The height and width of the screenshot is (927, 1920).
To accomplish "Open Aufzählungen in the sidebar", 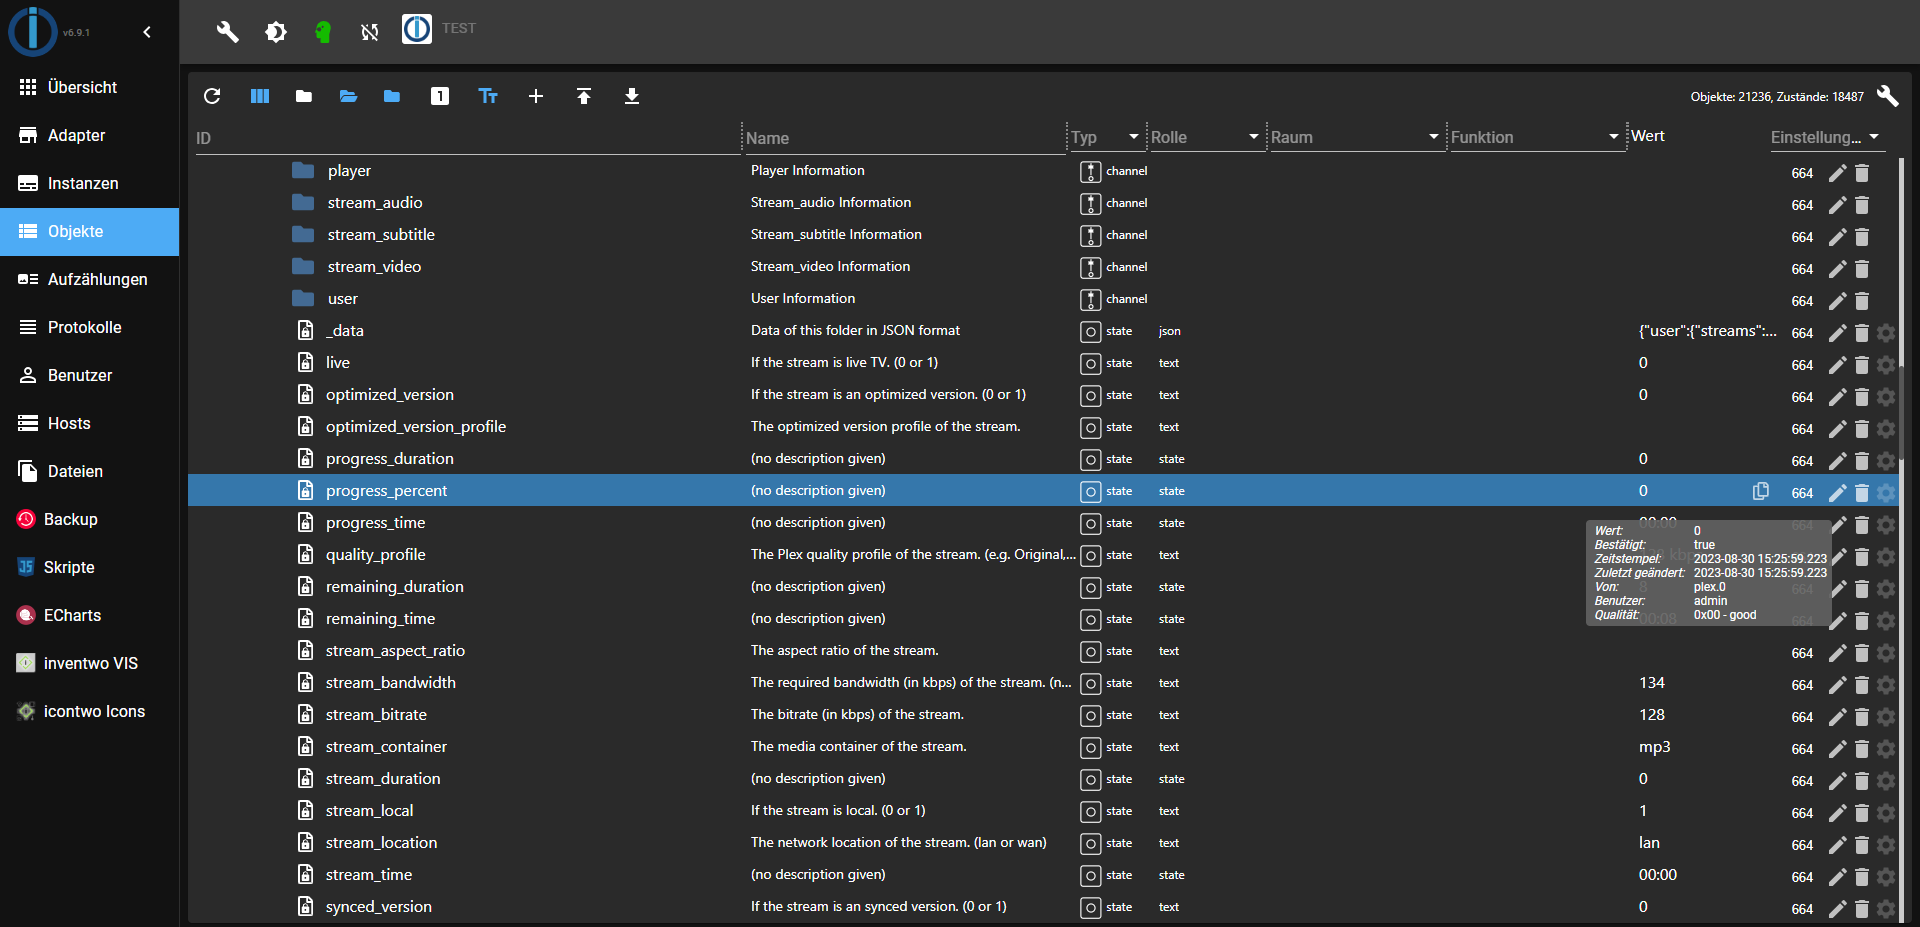I will [90, 279].
